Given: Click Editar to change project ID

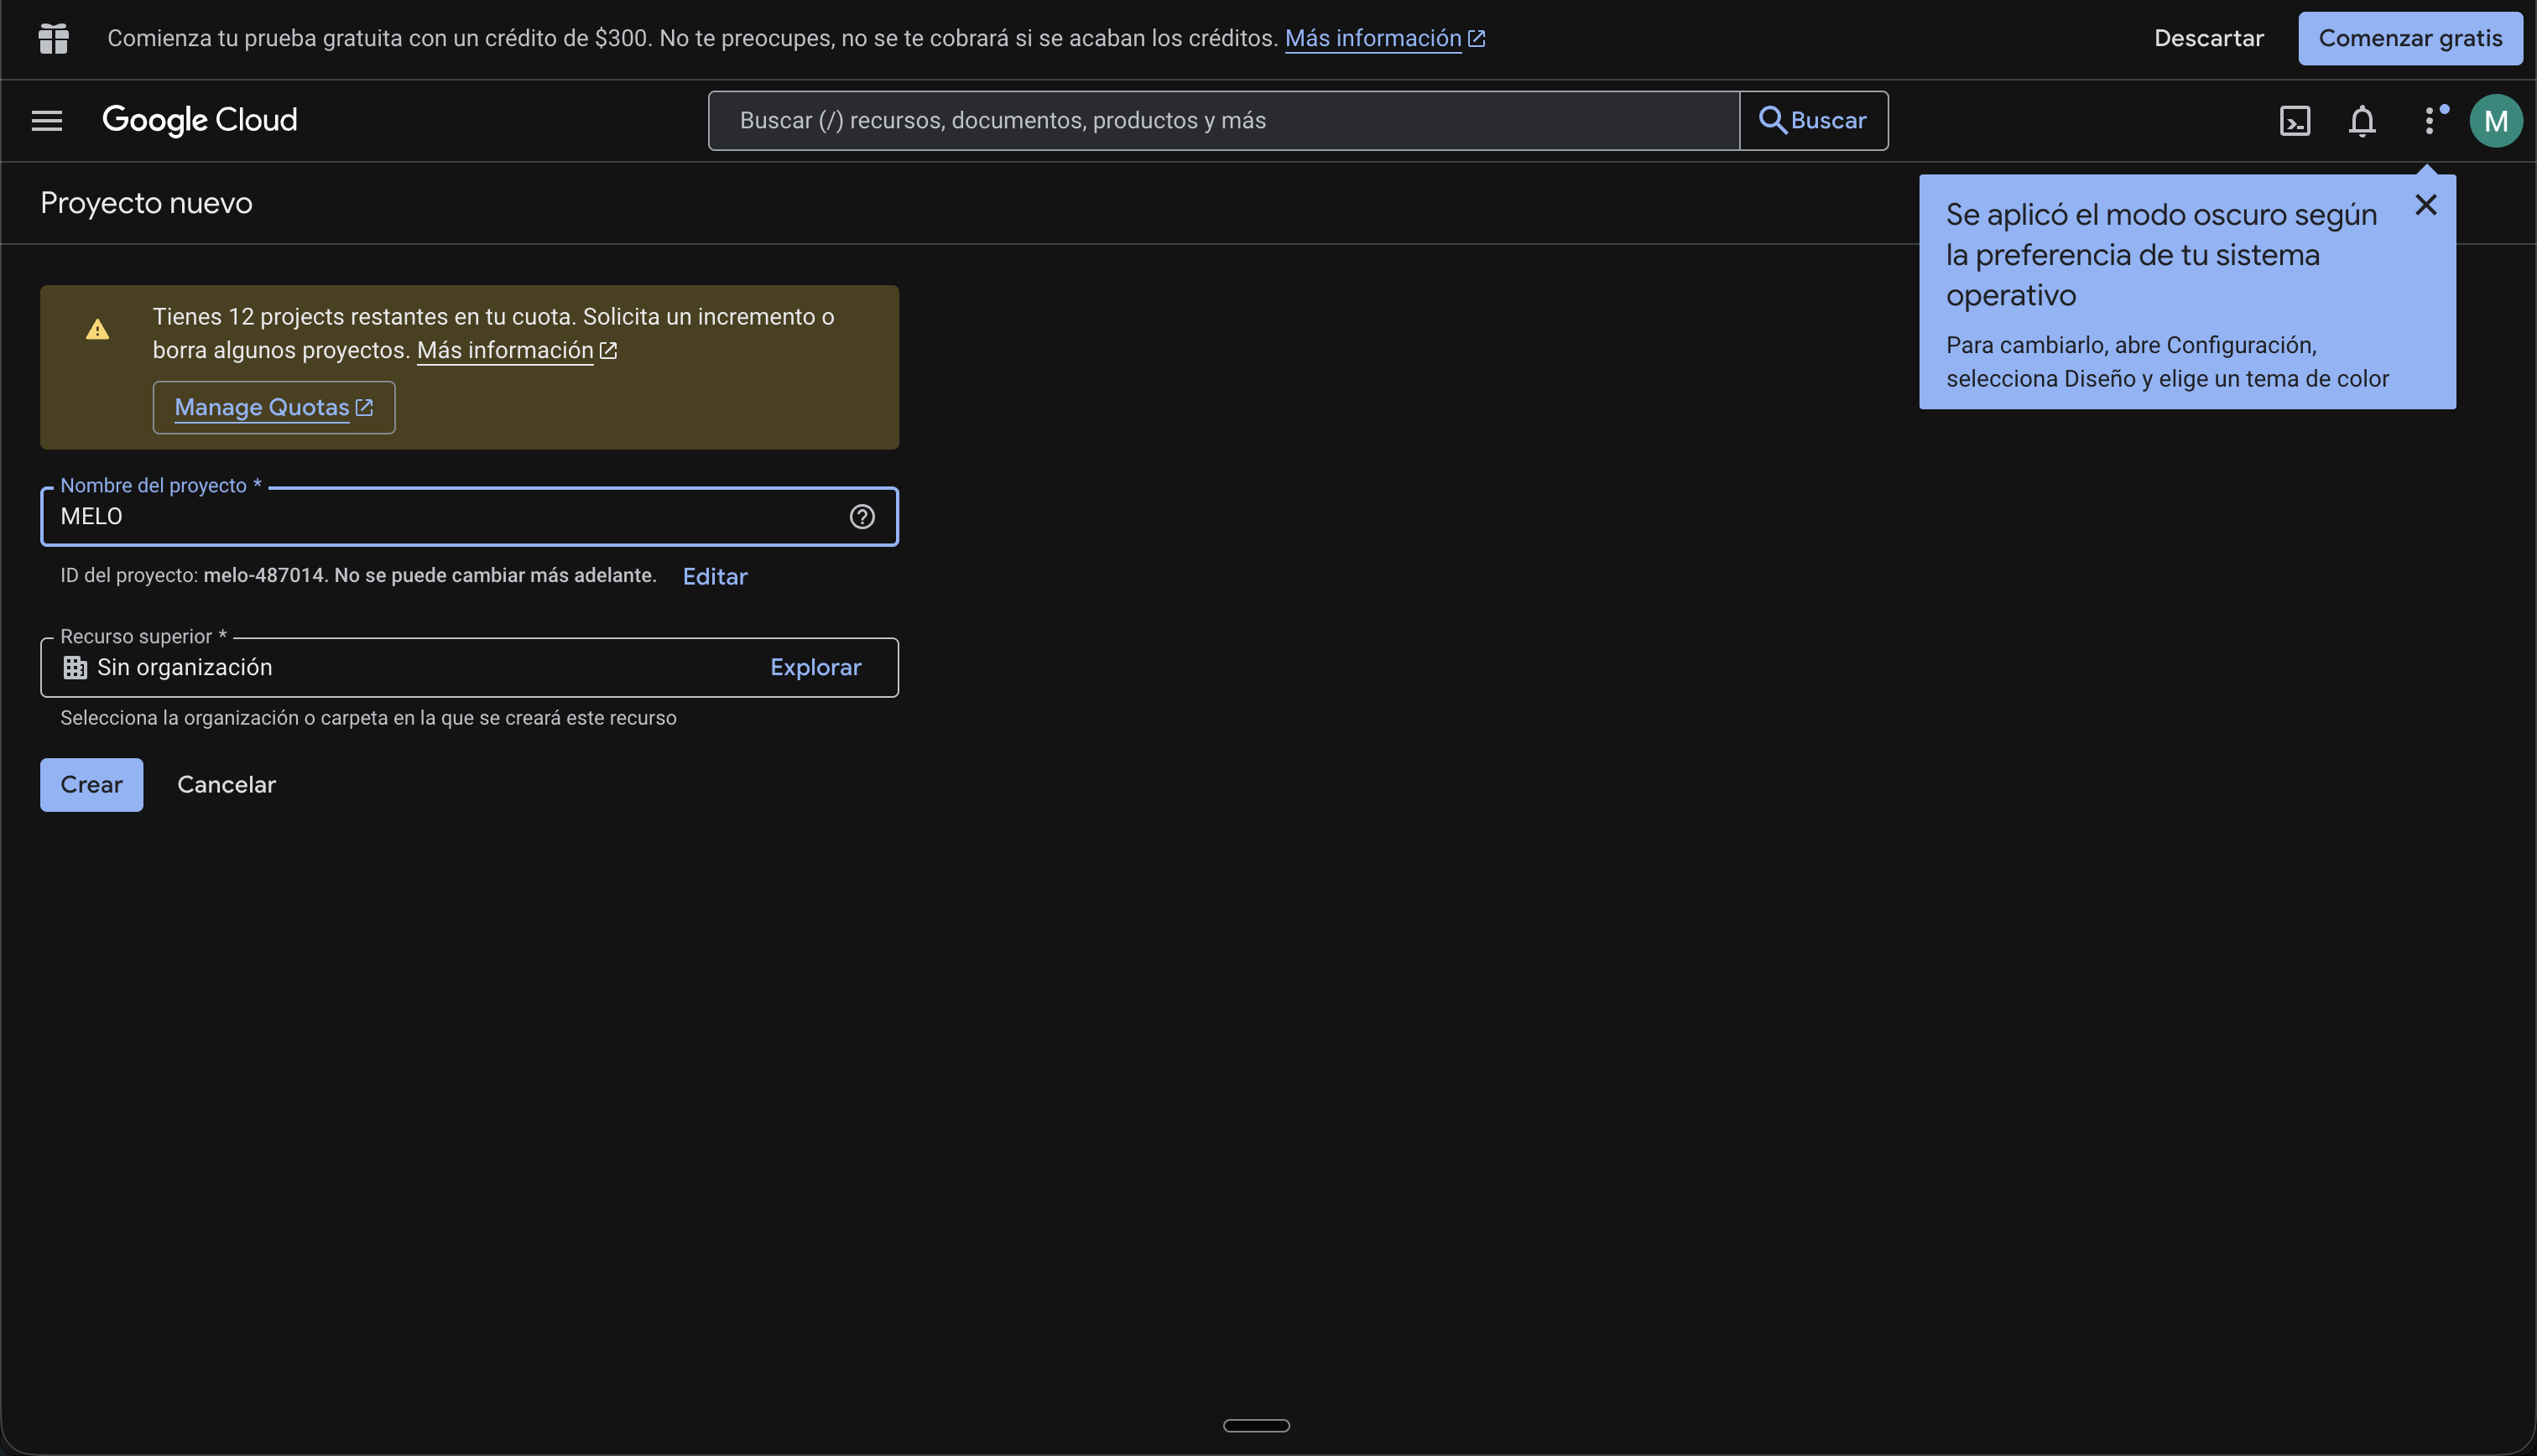Looking at the screenshot, I should pos(714,577).
